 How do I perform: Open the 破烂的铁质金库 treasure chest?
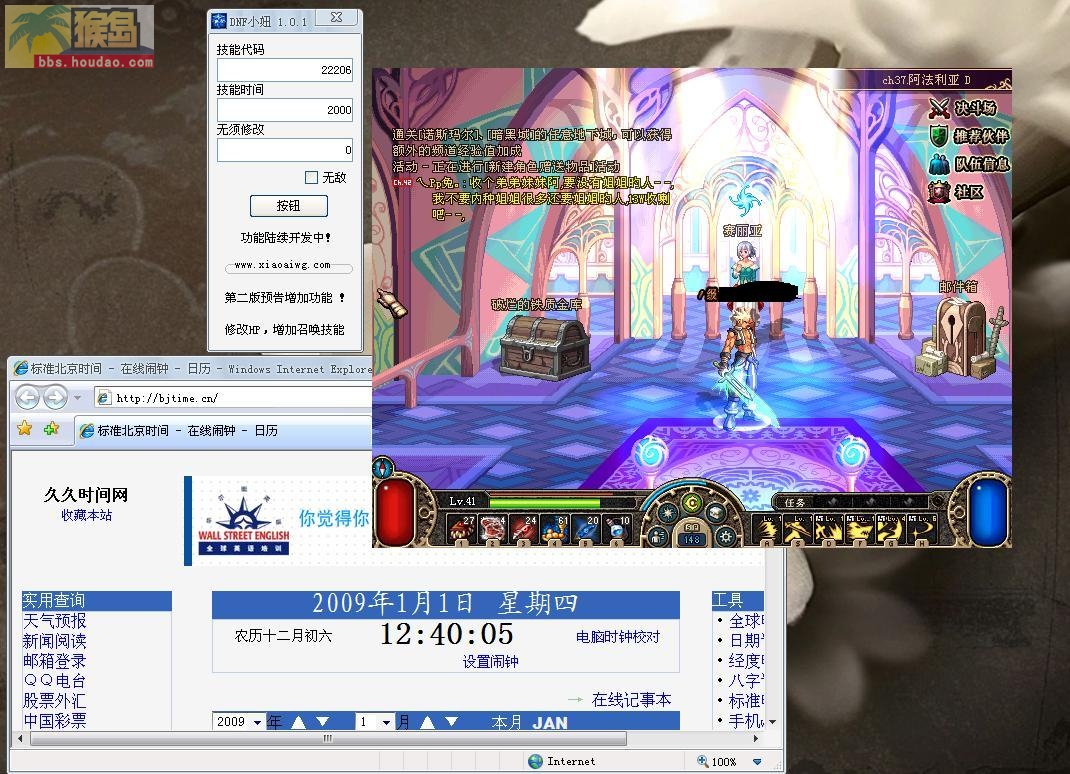(x=544, y=348)
